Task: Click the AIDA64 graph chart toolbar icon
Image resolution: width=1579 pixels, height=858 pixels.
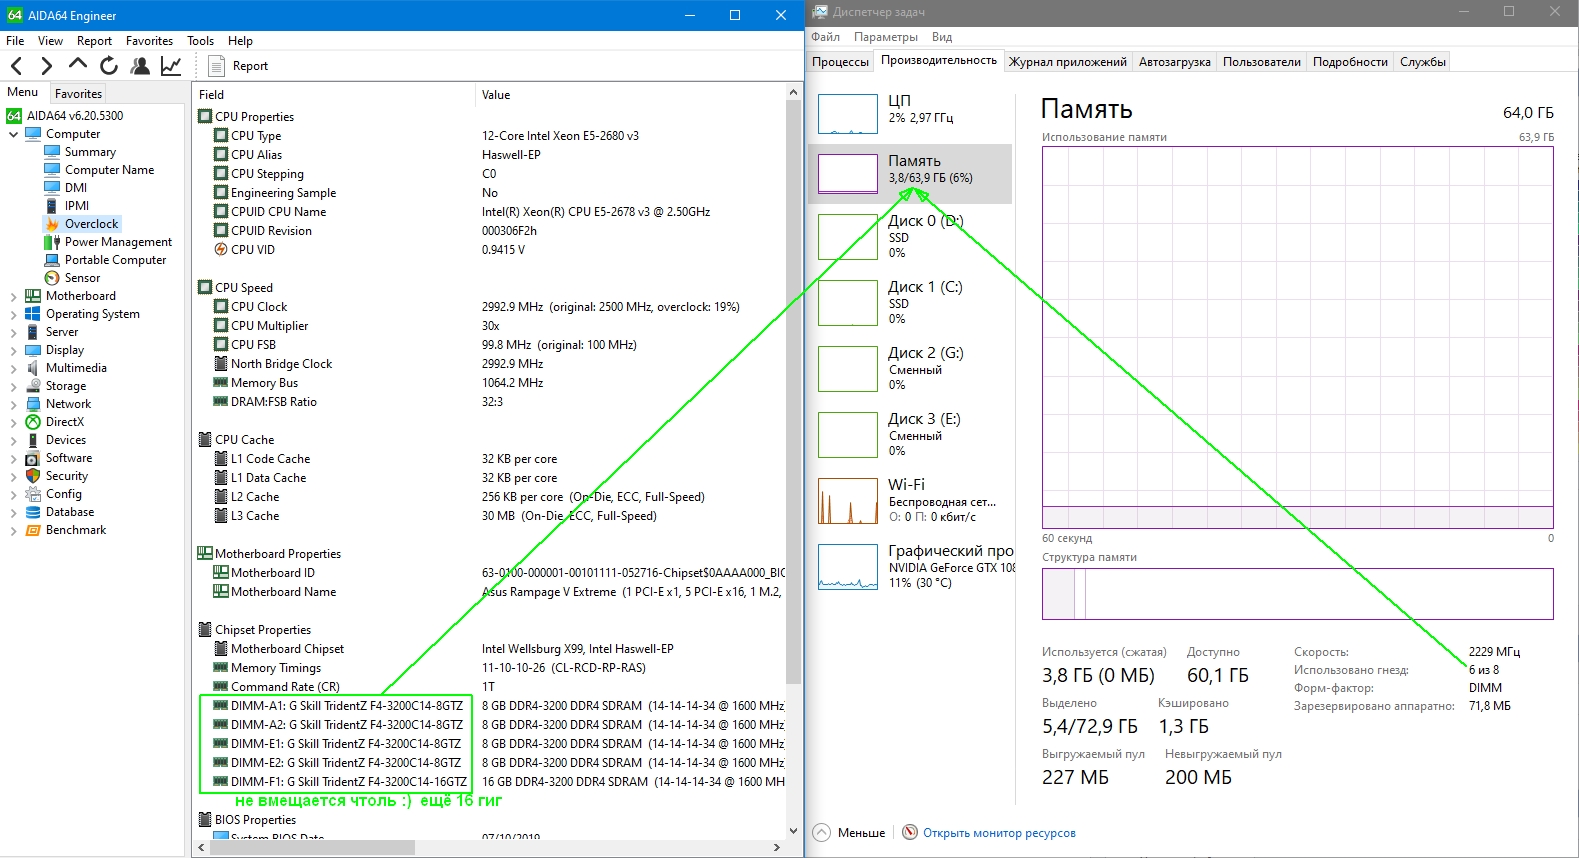Action: click(x=171, y=66)
